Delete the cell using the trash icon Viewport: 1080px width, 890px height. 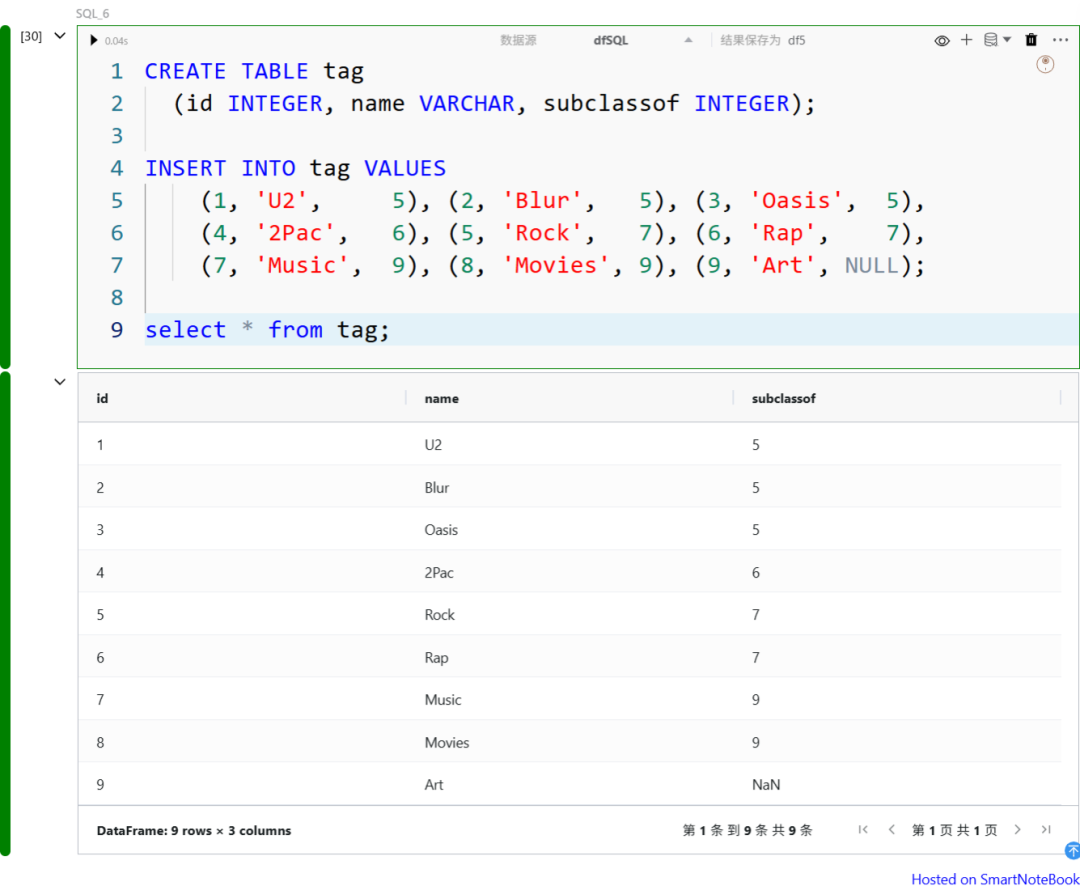(x=1031, y=40)
